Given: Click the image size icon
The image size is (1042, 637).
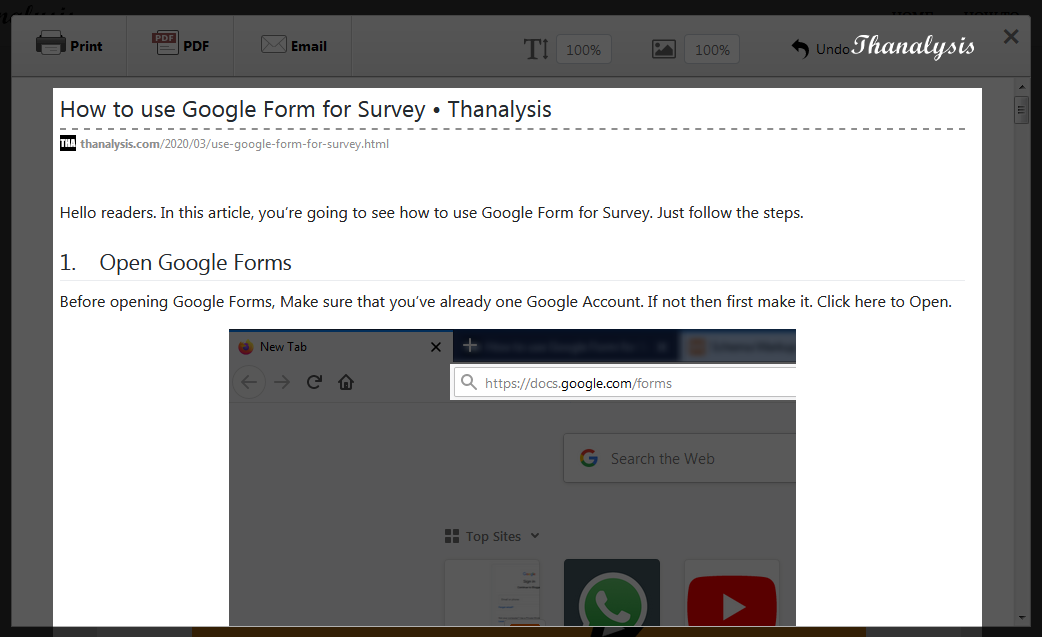Looking at the screenshot, I should (x=663, y=49).
